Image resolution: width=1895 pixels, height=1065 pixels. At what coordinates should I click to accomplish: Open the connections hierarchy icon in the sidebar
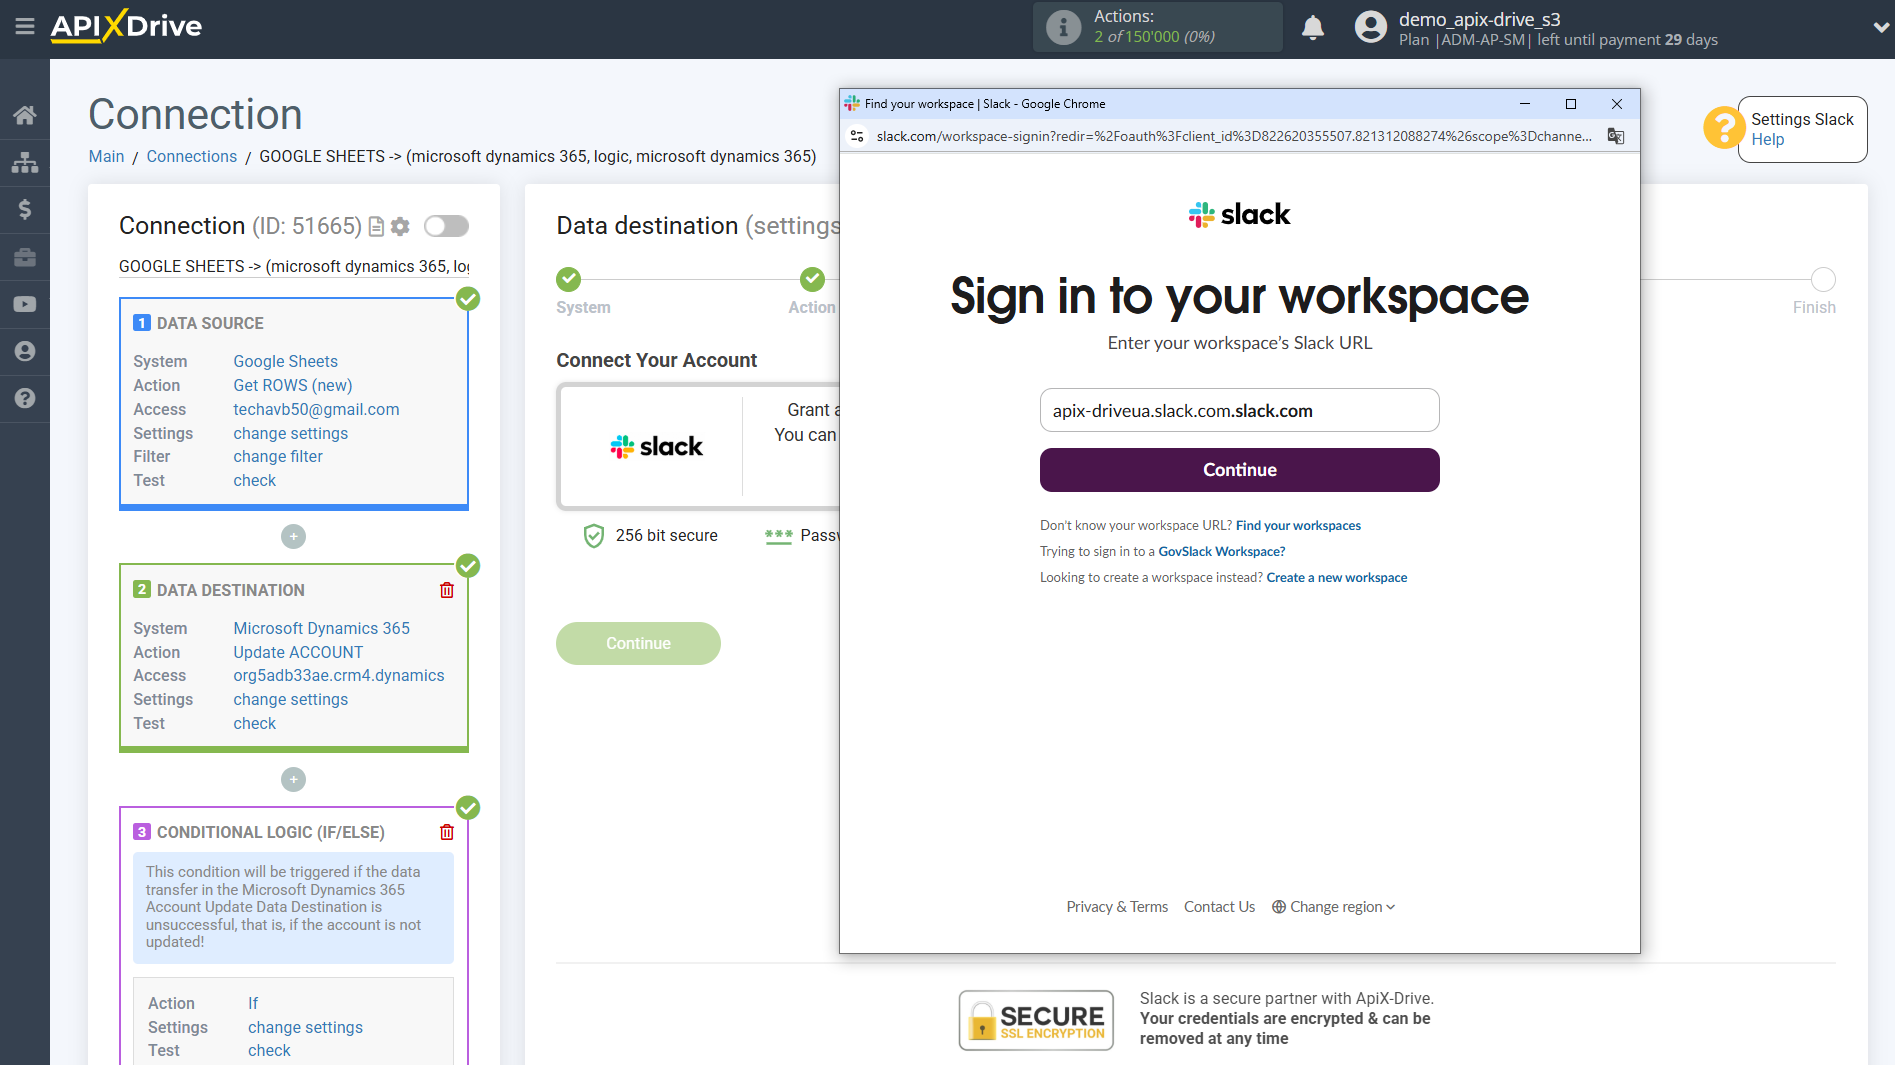click(24, 162)
